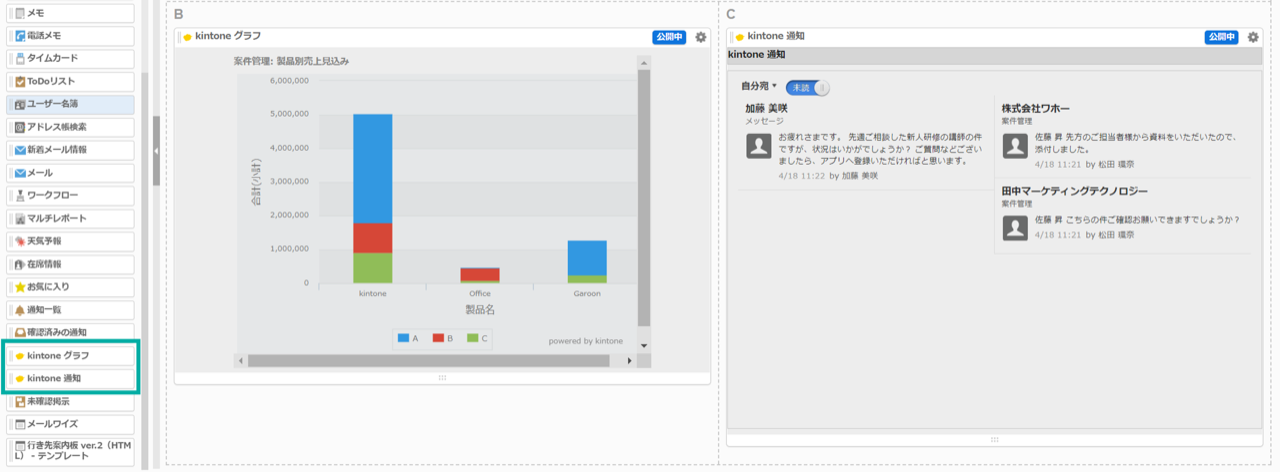This screenshot has width=1280, height=472.
Task: Click the blue segment of Garoon bar
Action: point(587,258)
